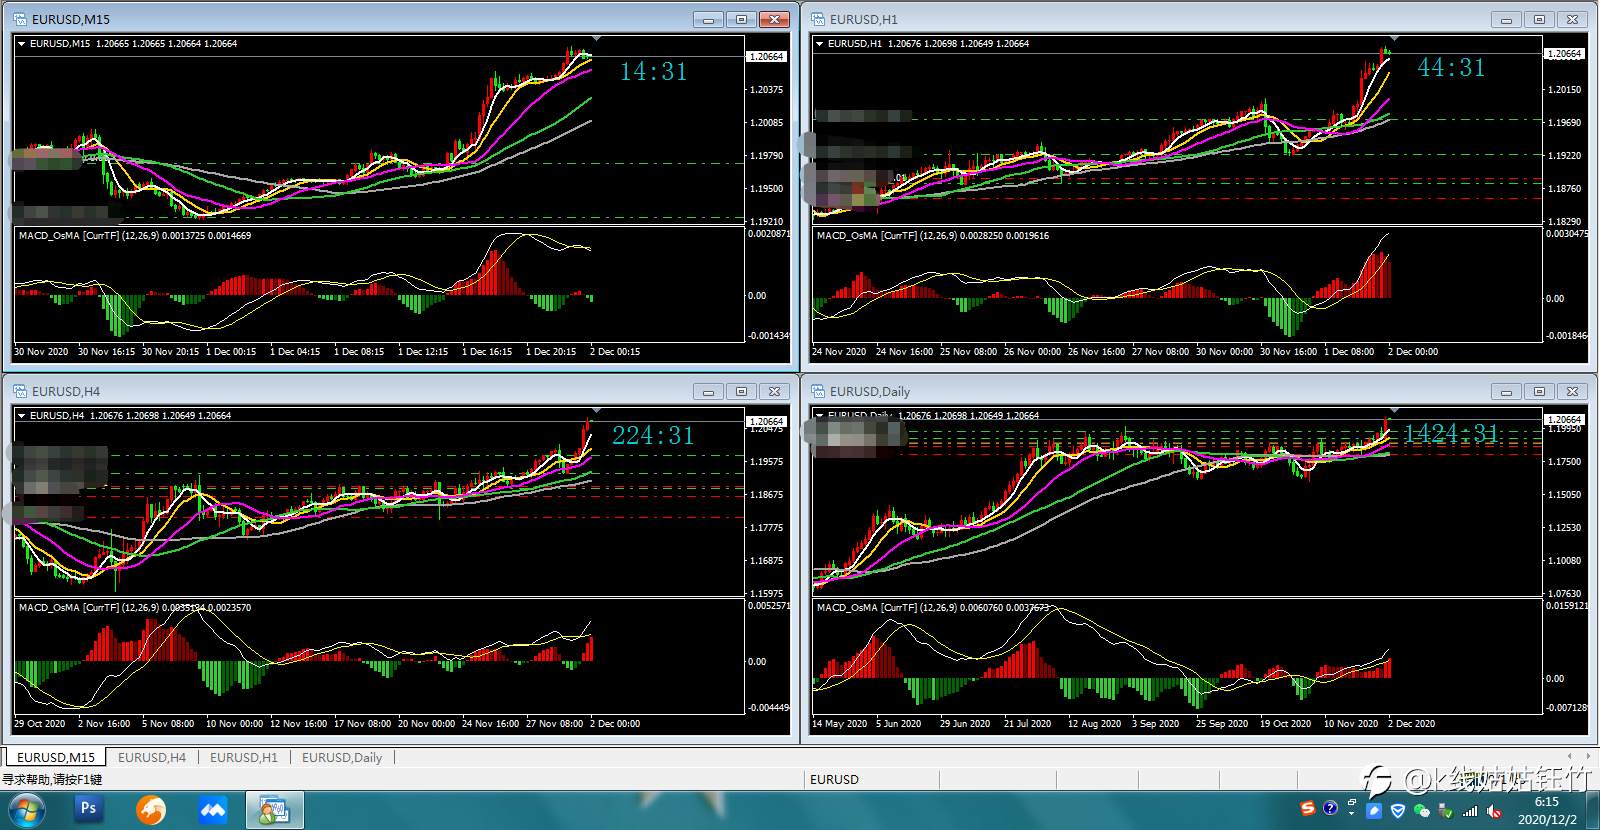Click the EURUSD,Daily chart window title icon
The height and width of the screenshot is (830, 1600).
click(x=818, y=391)
